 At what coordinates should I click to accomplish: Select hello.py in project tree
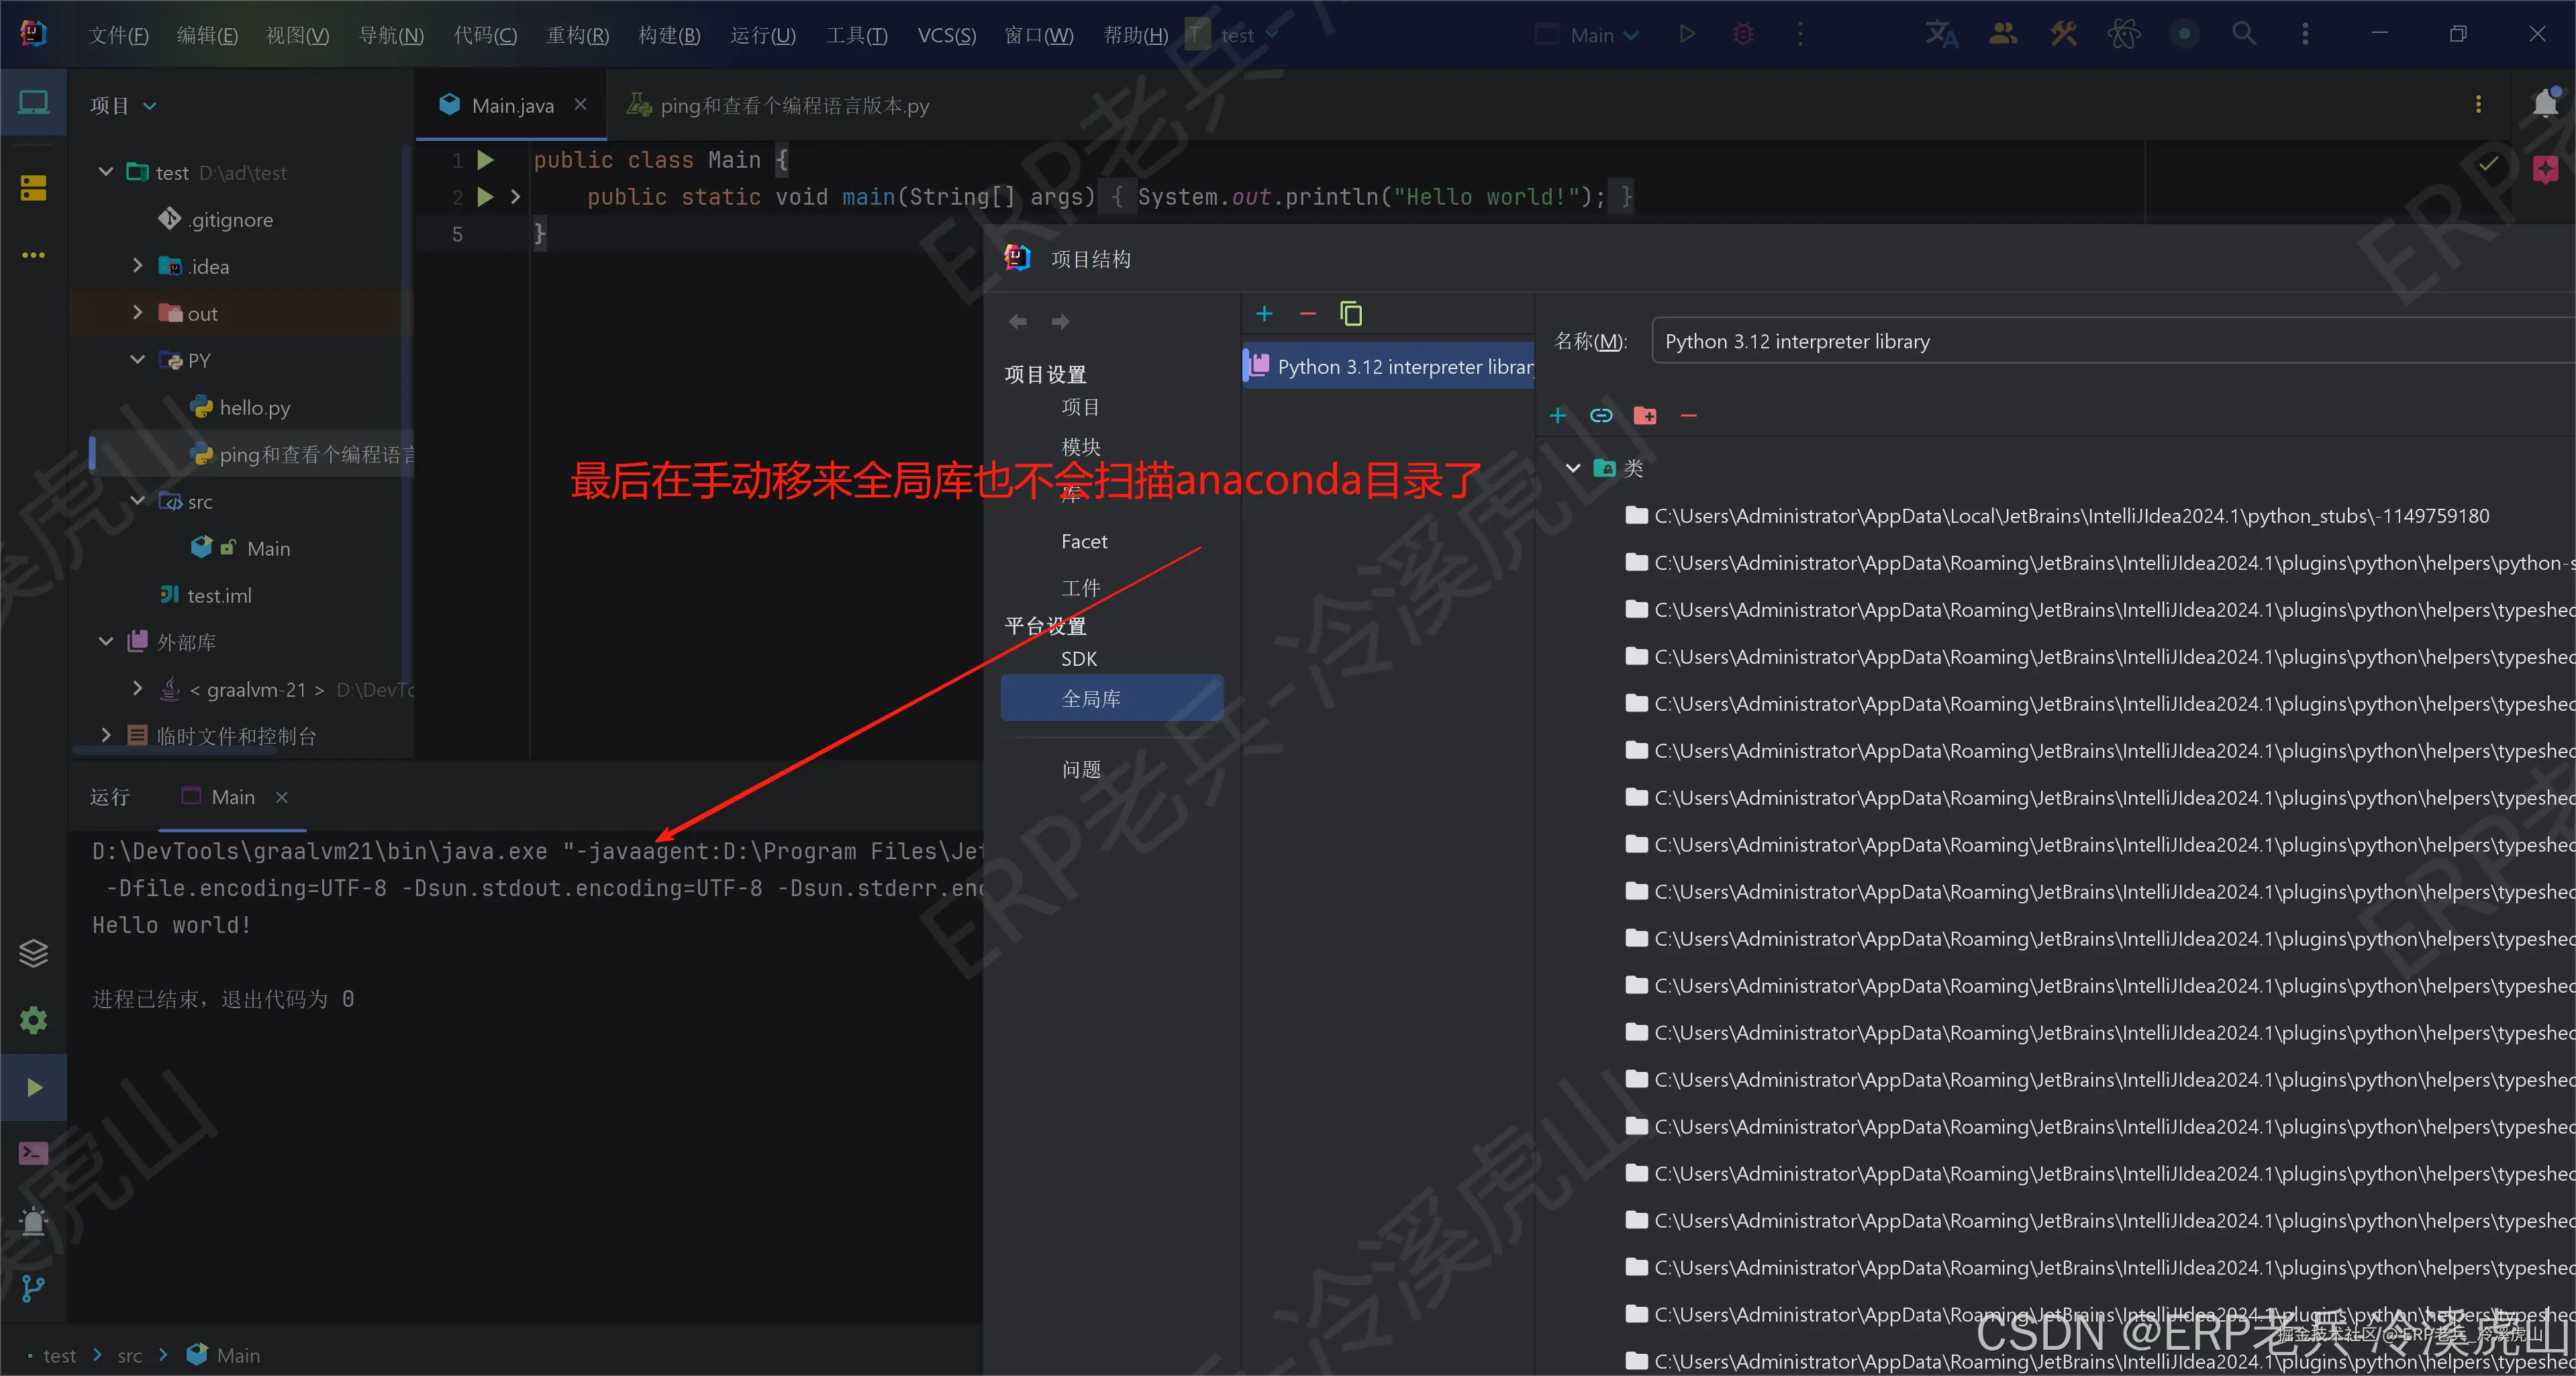click(254, 407)
